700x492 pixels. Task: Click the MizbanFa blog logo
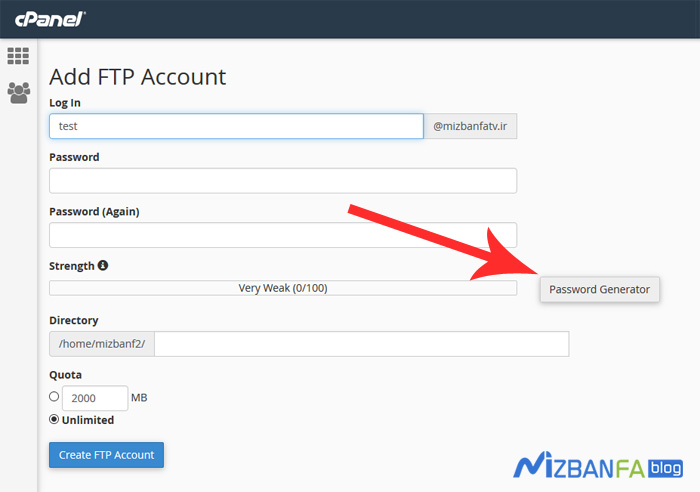pos(598,466)
